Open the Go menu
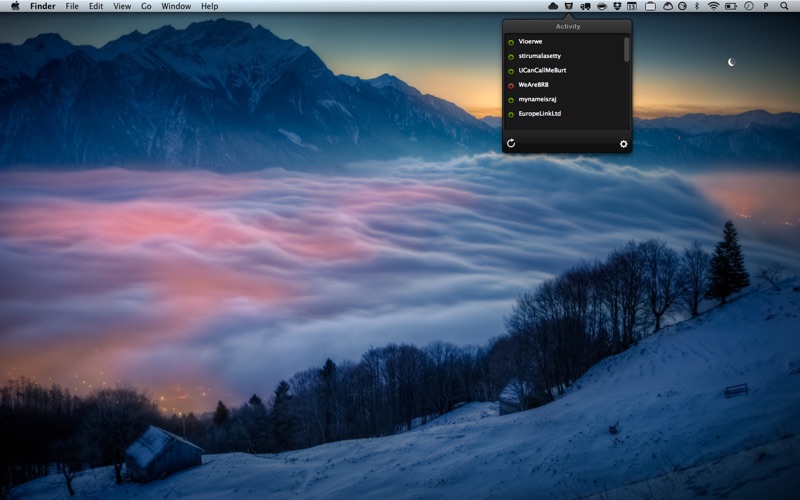 (x=146, y=6)
